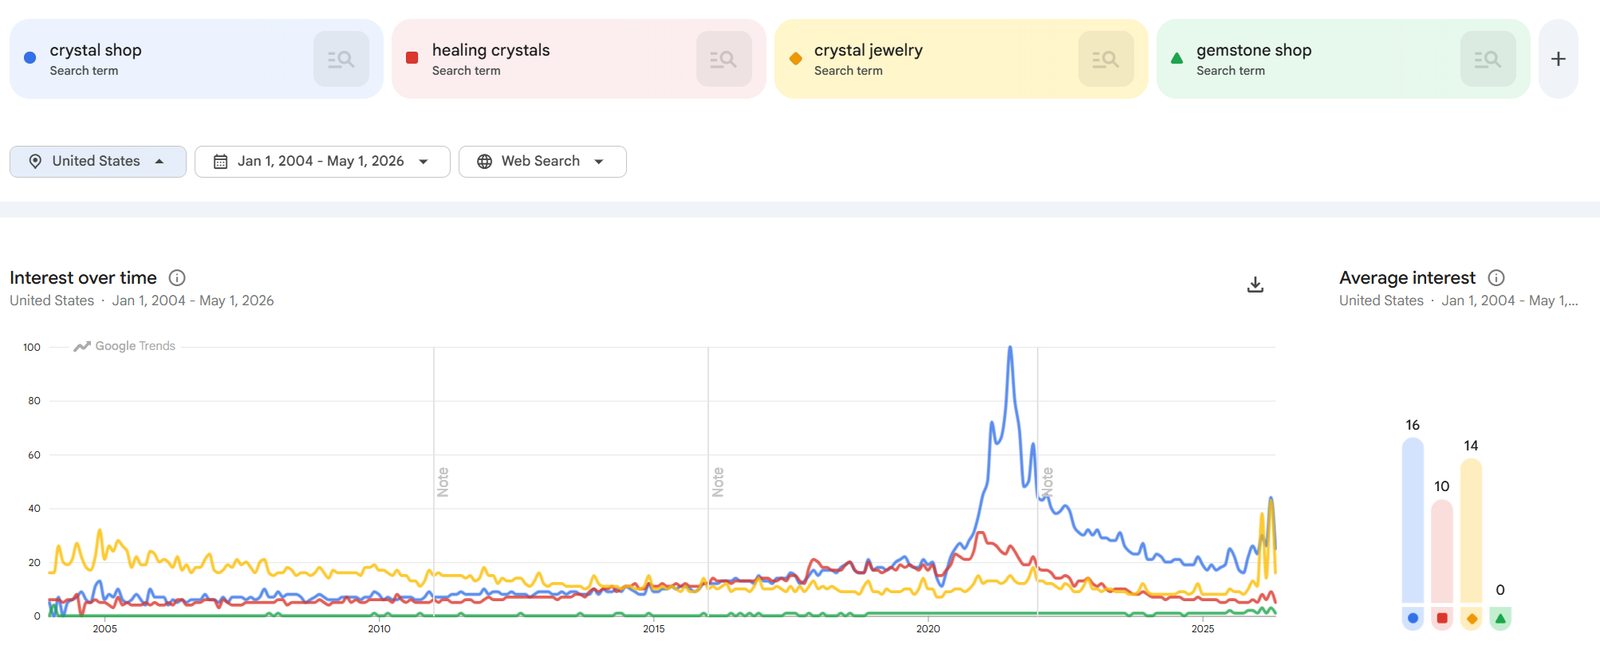Viewport: 1600px width, 664px height.
Task: Edit the healing crystals search term
Action: (491, 50)
